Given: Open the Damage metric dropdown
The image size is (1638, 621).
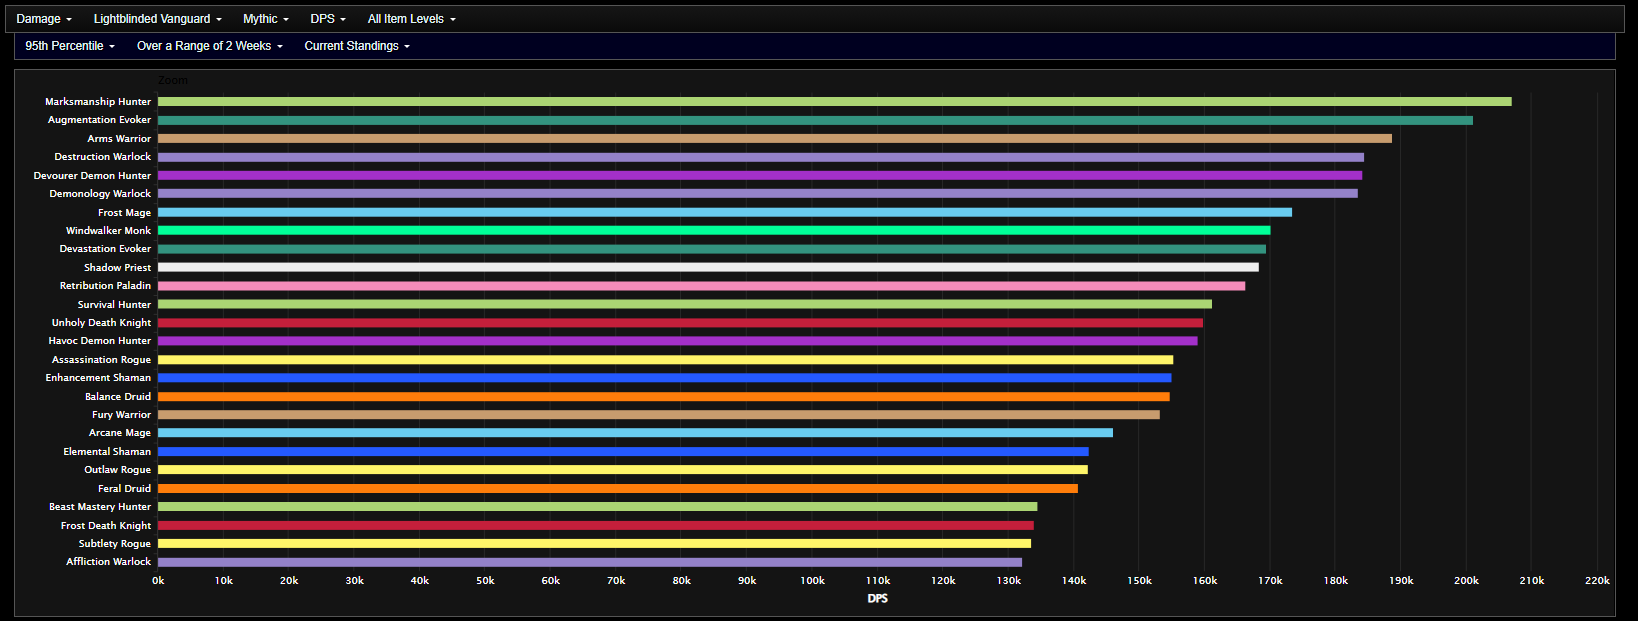Looking at the screenshot, I should [44, 19].
